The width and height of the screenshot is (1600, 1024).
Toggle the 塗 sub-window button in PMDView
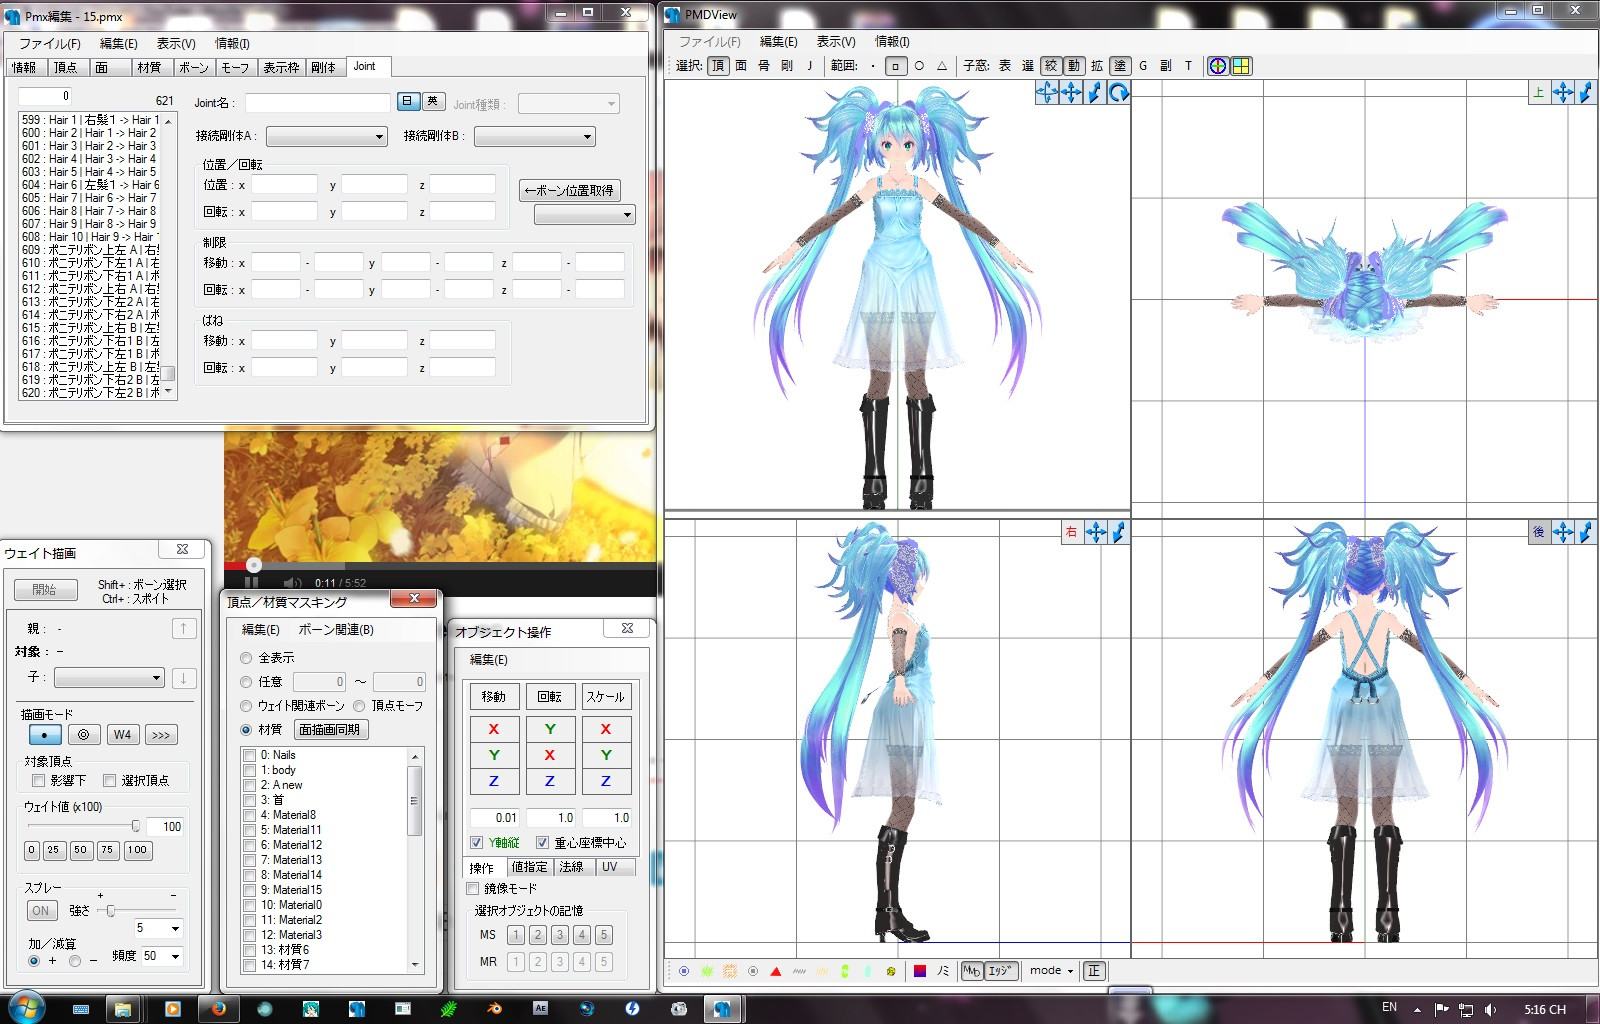(1120, 66)
